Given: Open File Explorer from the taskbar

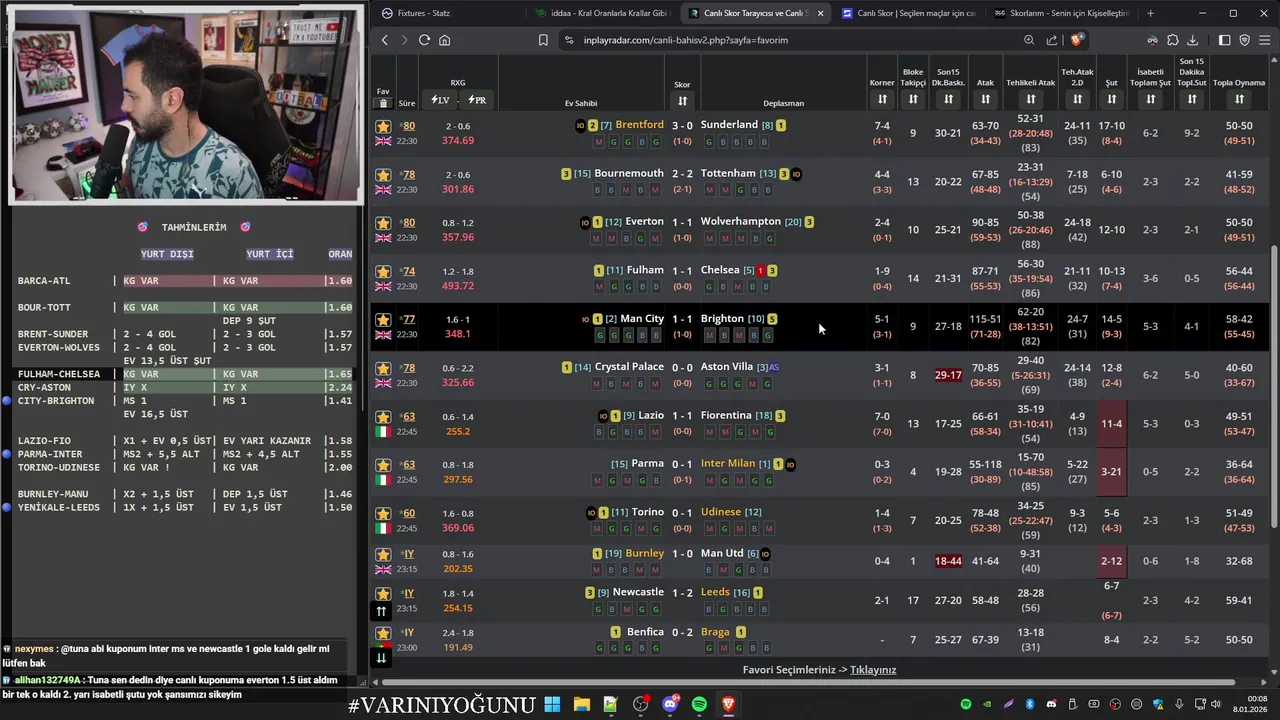Looking at the screenshot, I should 581,704.
